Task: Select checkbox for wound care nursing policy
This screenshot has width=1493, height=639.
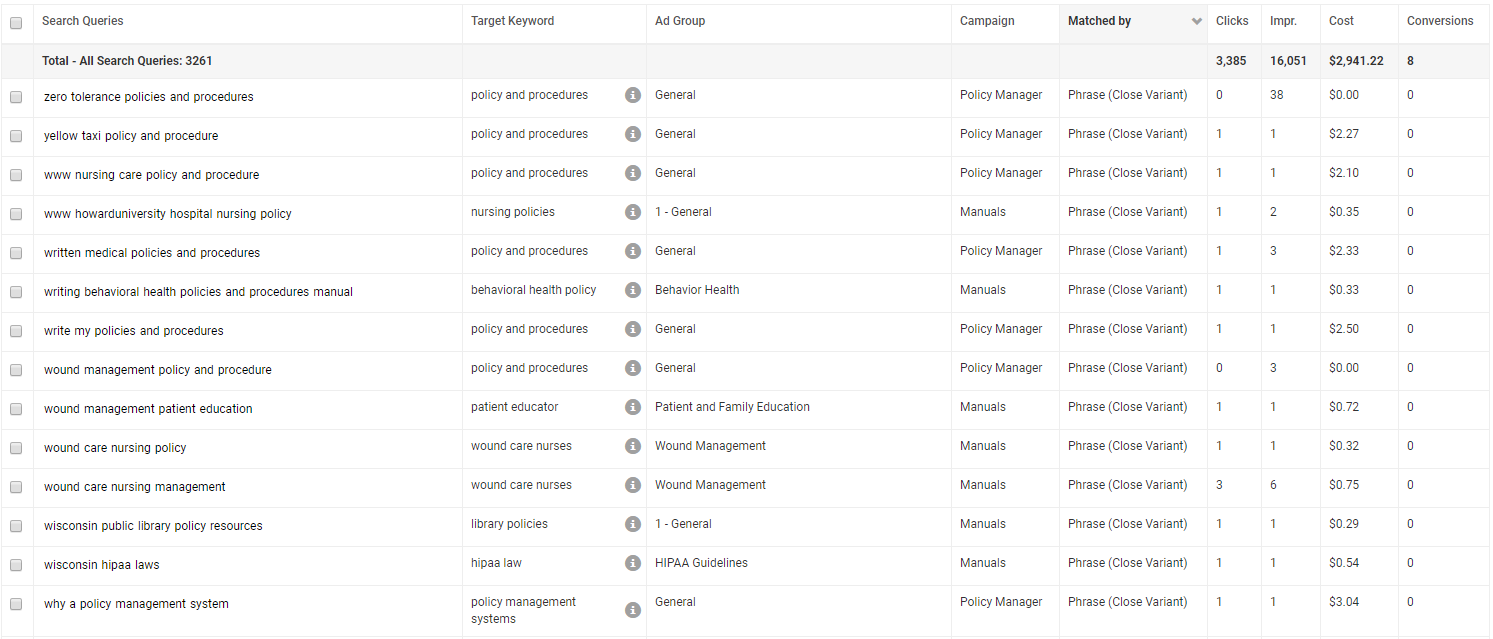Action: pyautogui.click(x=16, y=448)
